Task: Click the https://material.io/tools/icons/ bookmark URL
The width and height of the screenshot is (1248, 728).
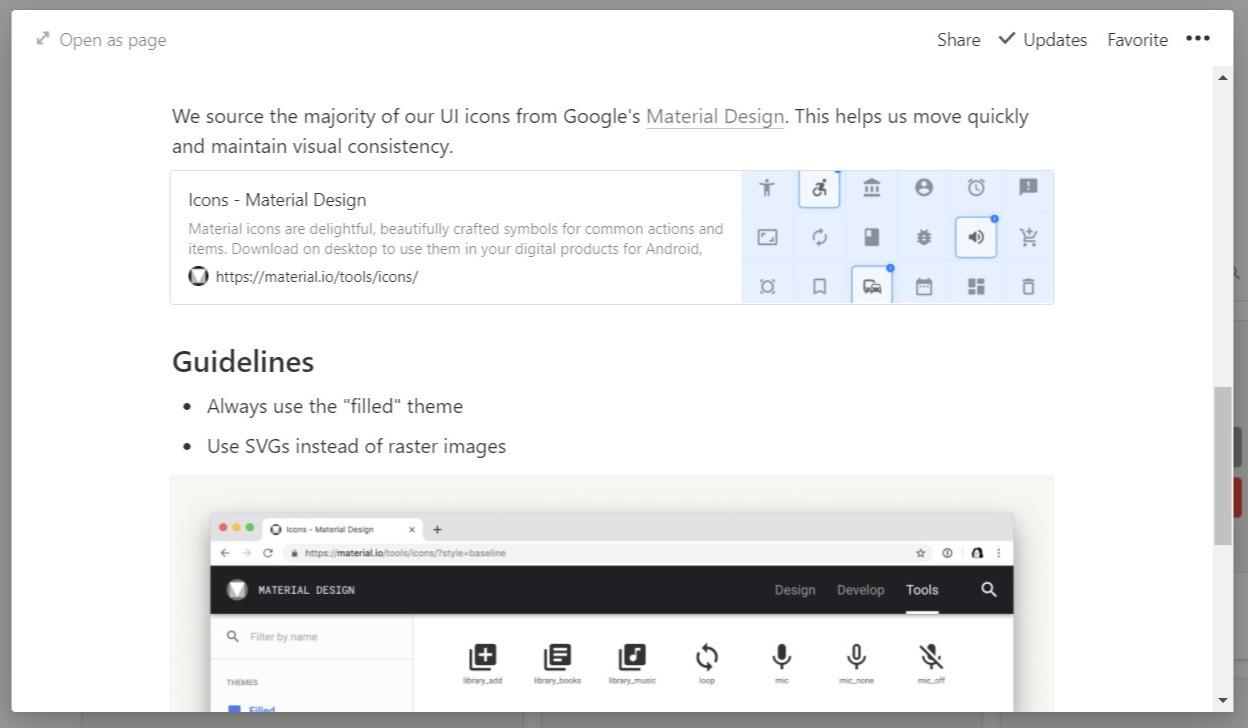Action: click(x=317, y=277)
